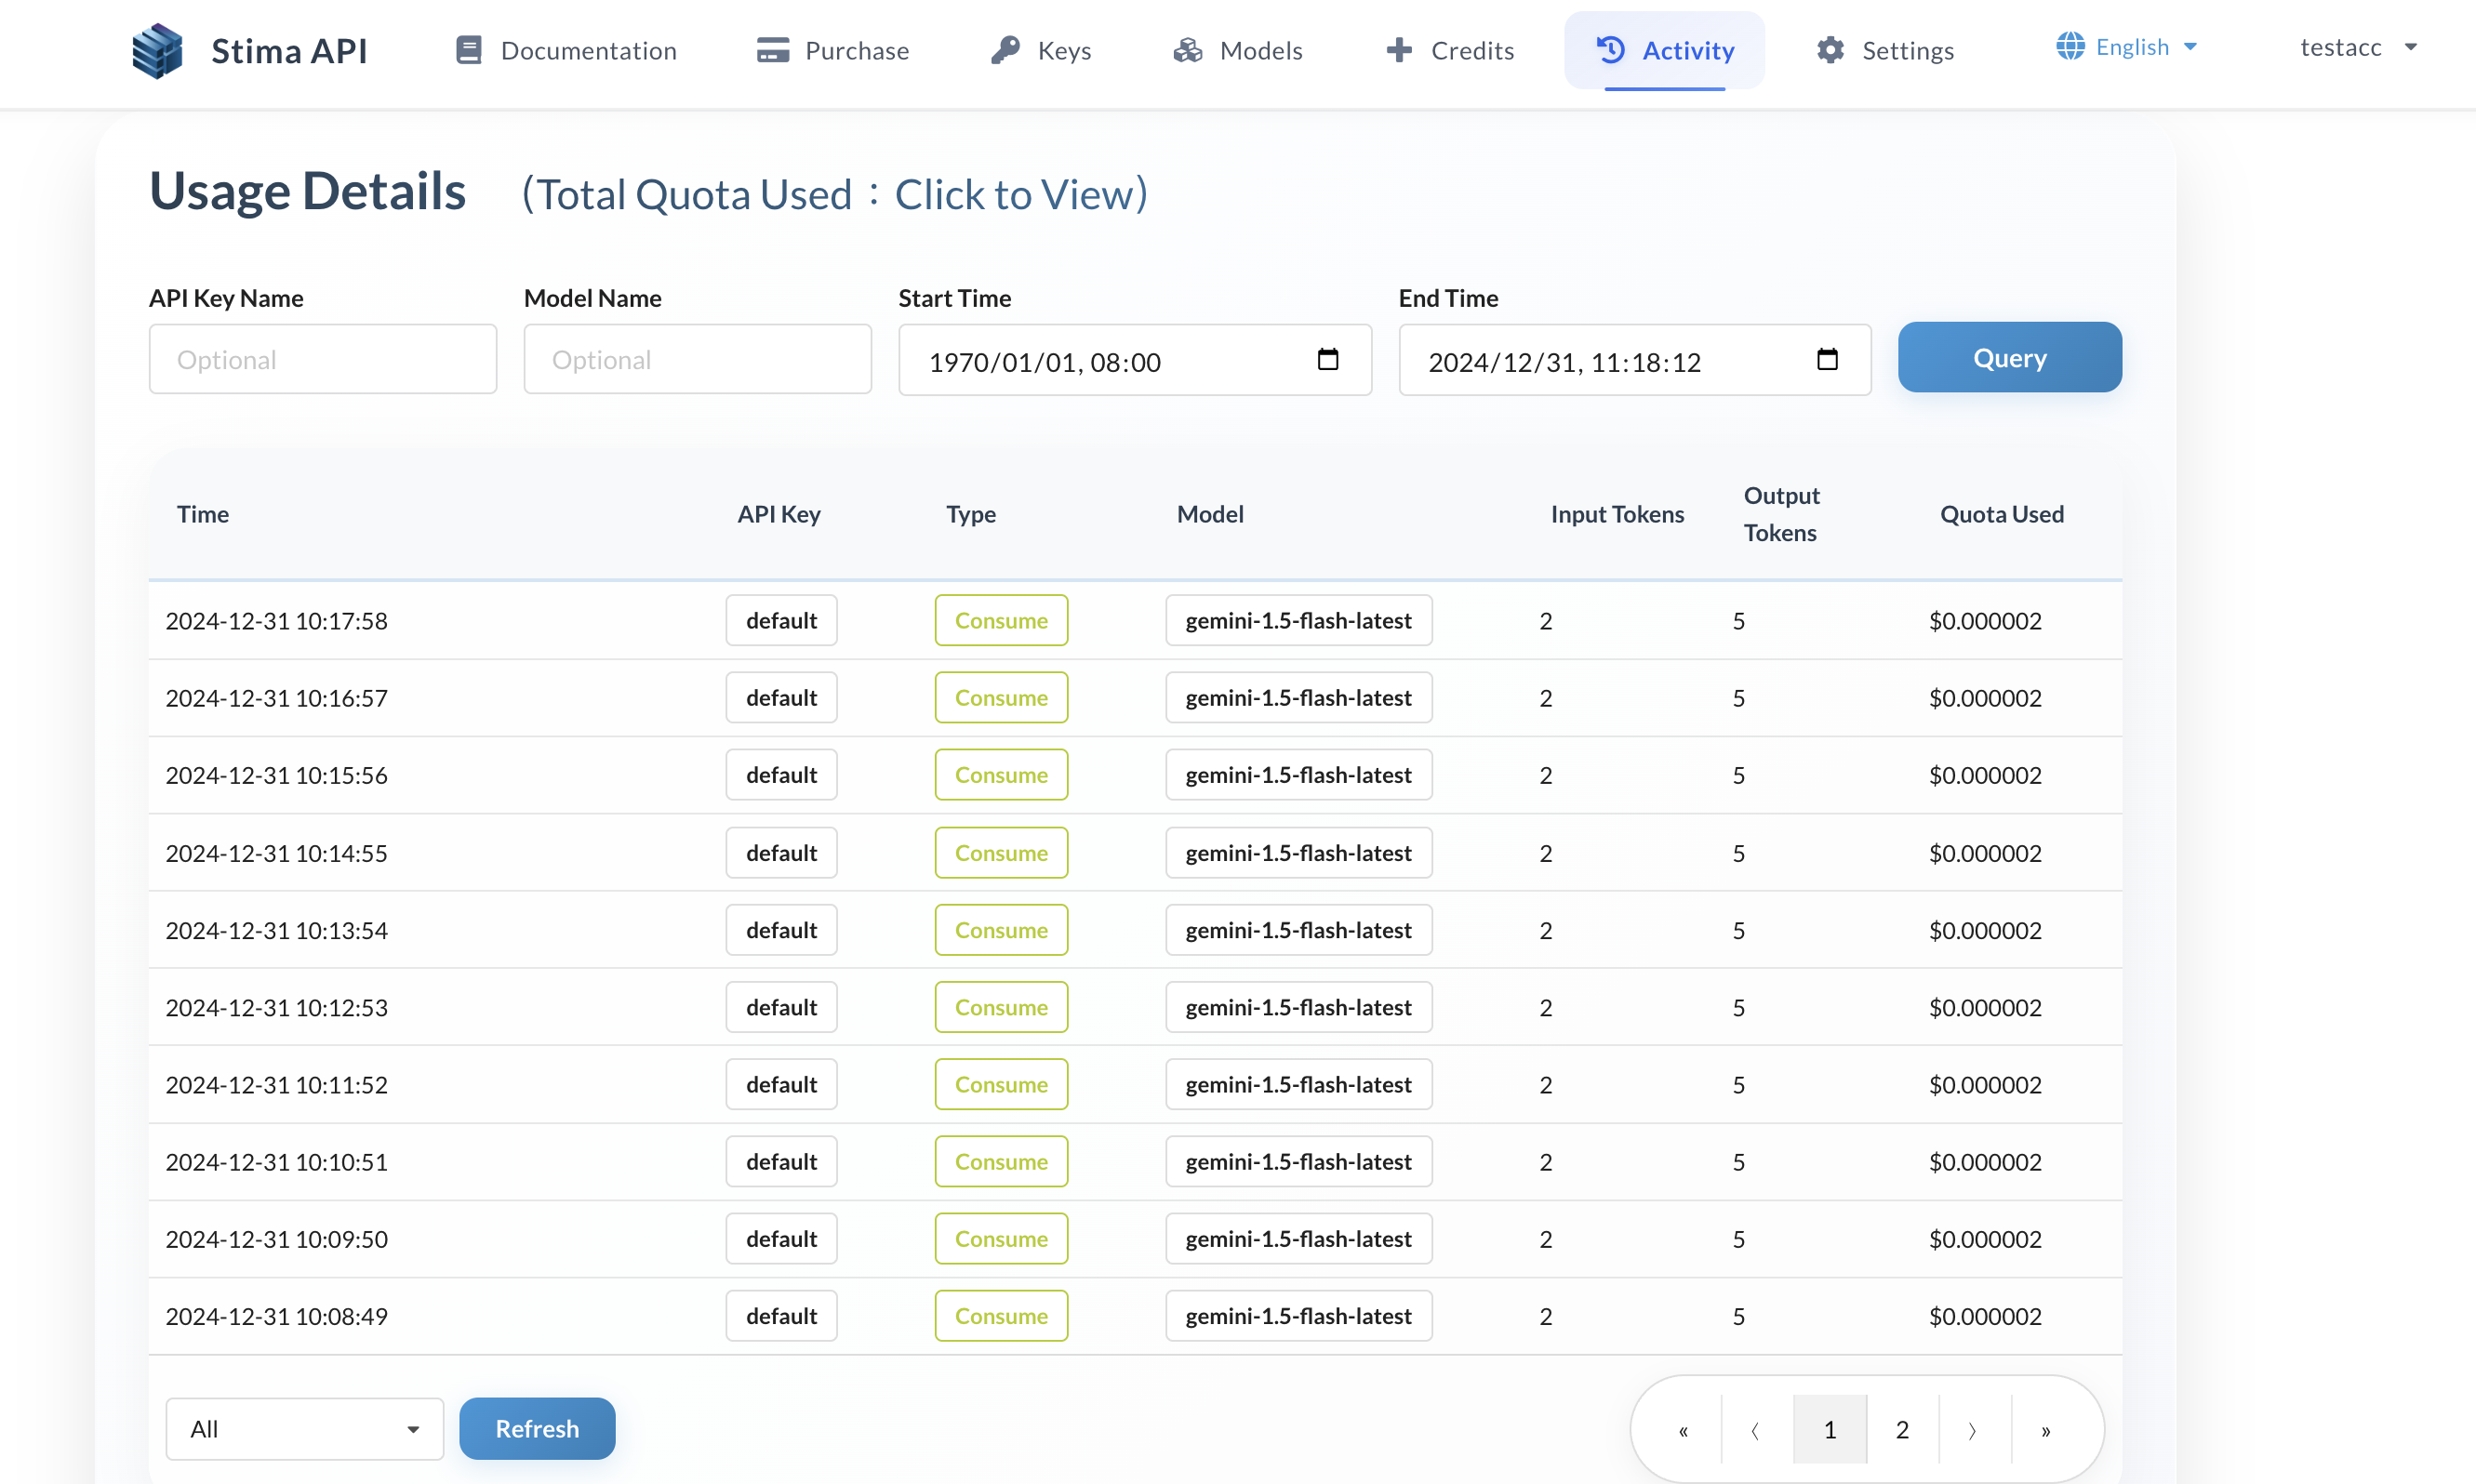Focus the API Key Name input field
2476x1484 pixels.
322,360
